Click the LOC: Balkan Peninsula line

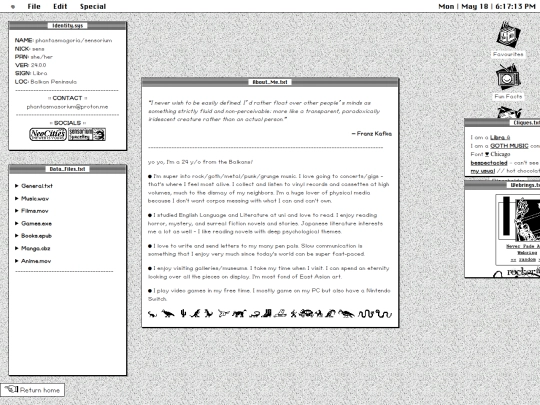(x=46, y=82)
